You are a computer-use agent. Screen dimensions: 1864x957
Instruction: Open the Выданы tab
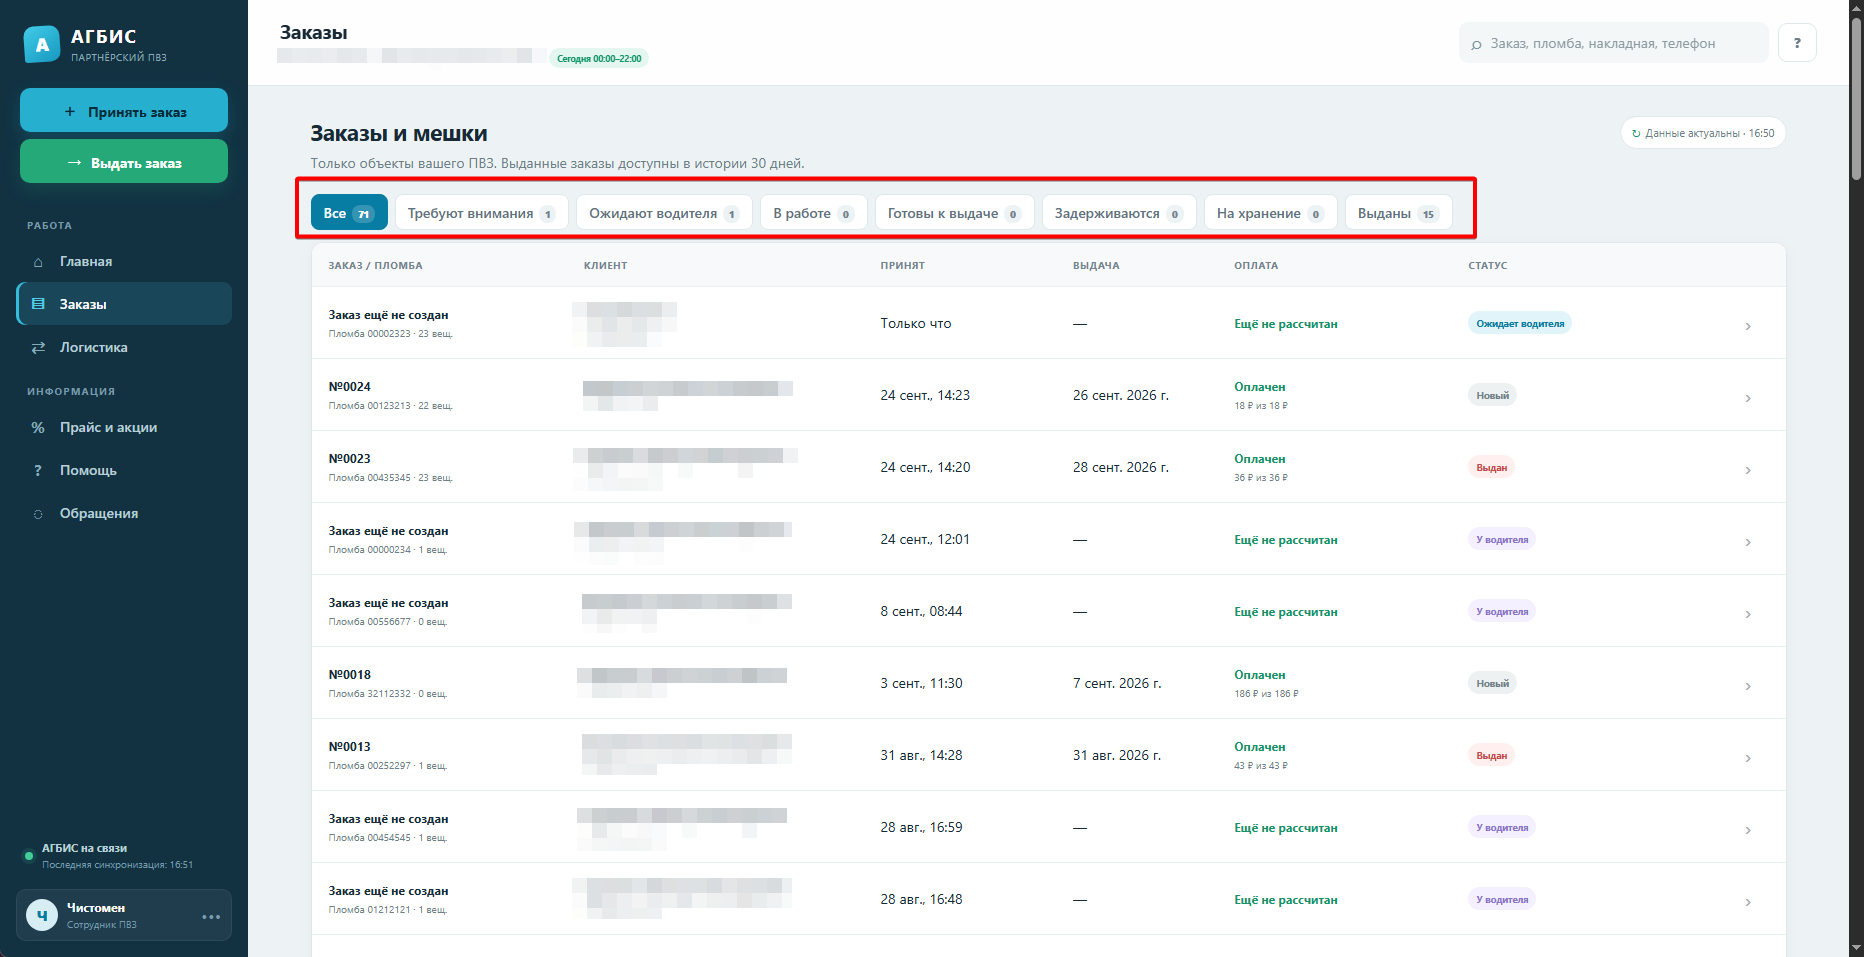[1398, 213]
